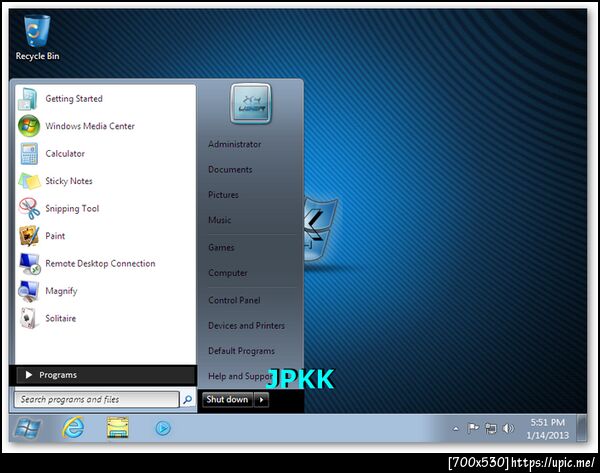Open Help and Support link
Viewport: 600px width, 473px height.
coord(240,376)
